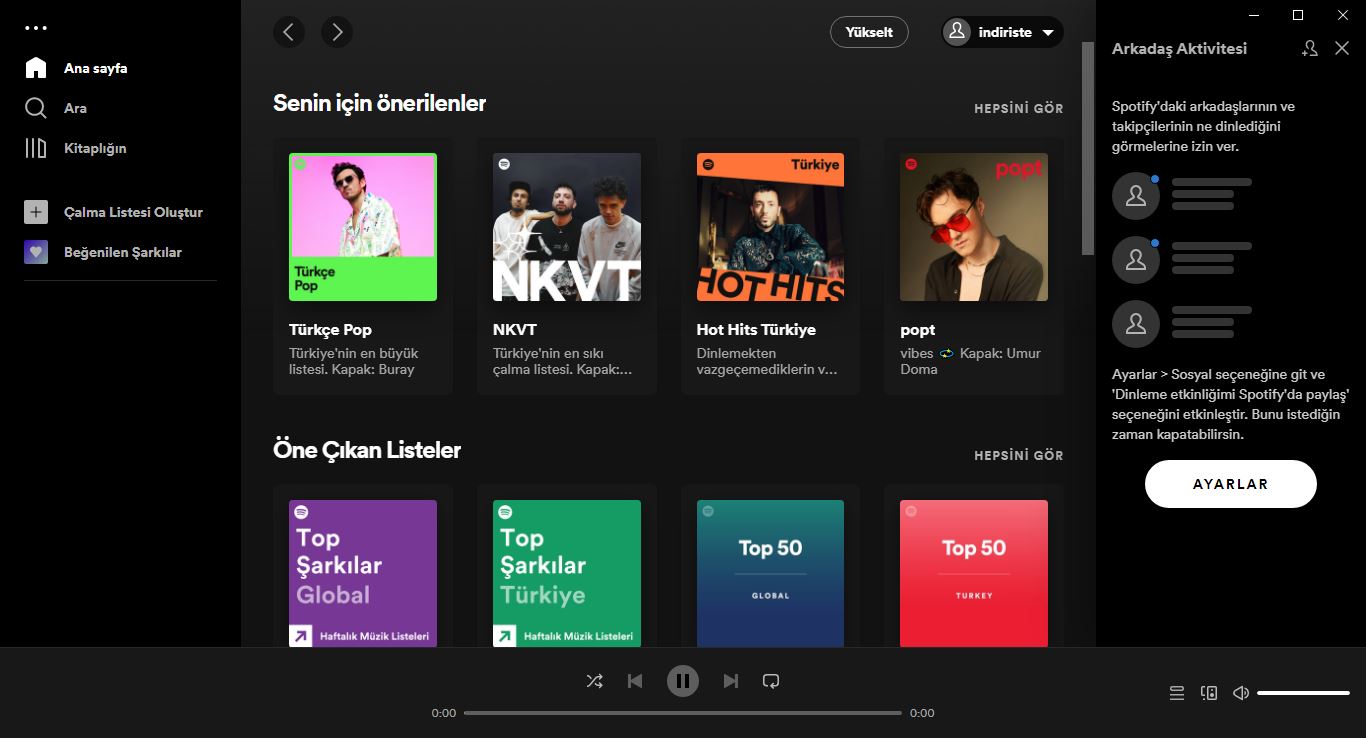The image size is (1366, 738).
Task: Toggle shuffle playback
Action: [x=594, y=681]
